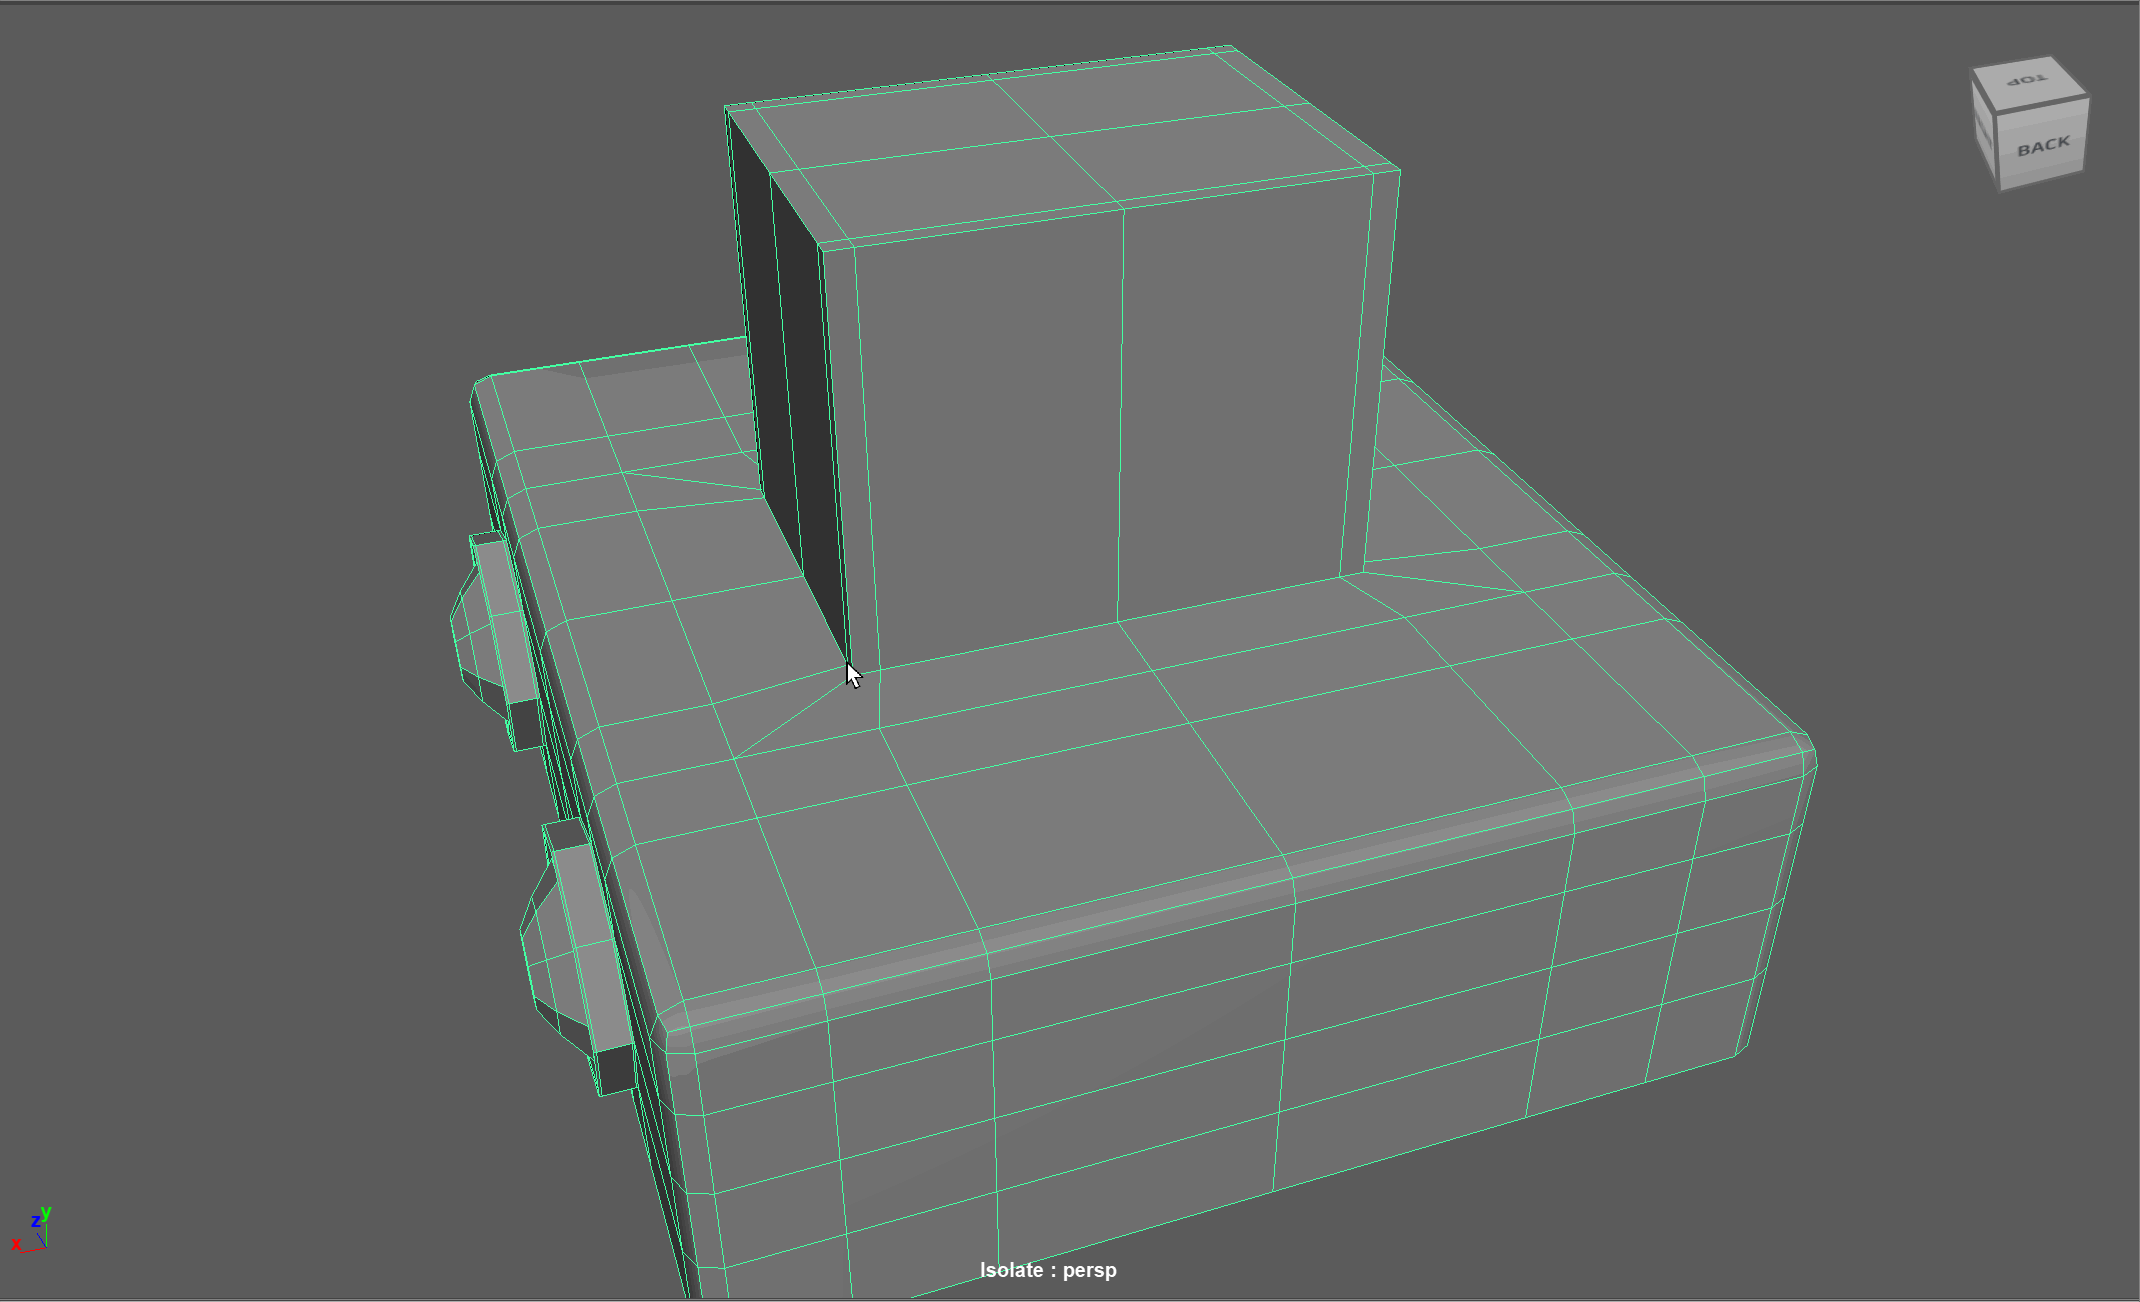Click the red X axis label of the gizmo
The height and width of the screenshot is (1302, 2140).
click(x=16, y=1244)
